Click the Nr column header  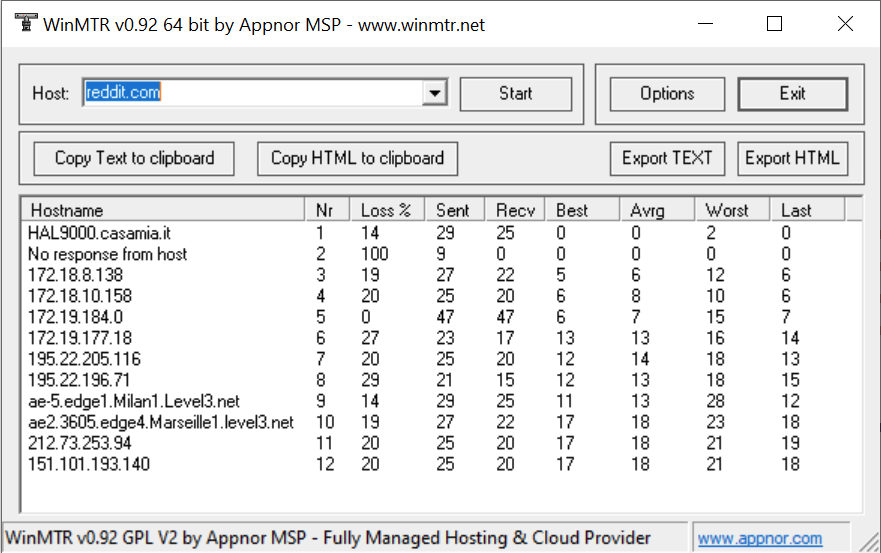[x=327, y=210]
